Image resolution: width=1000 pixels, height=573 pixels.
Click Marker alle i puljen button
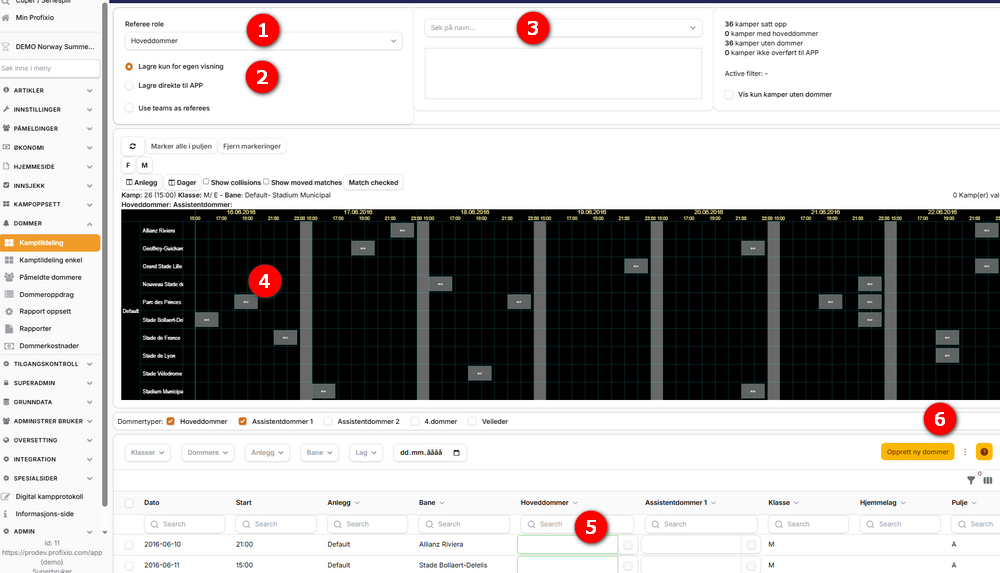pyautogui.click(x=181, y=146)
